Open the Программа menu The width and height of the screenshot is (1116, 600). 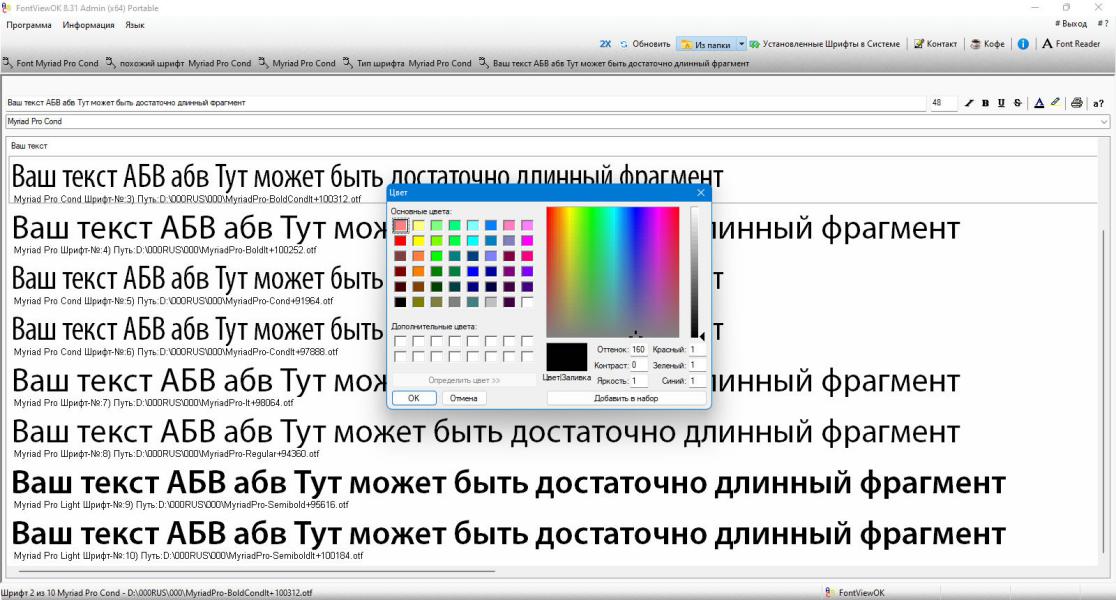pos(29,25)
